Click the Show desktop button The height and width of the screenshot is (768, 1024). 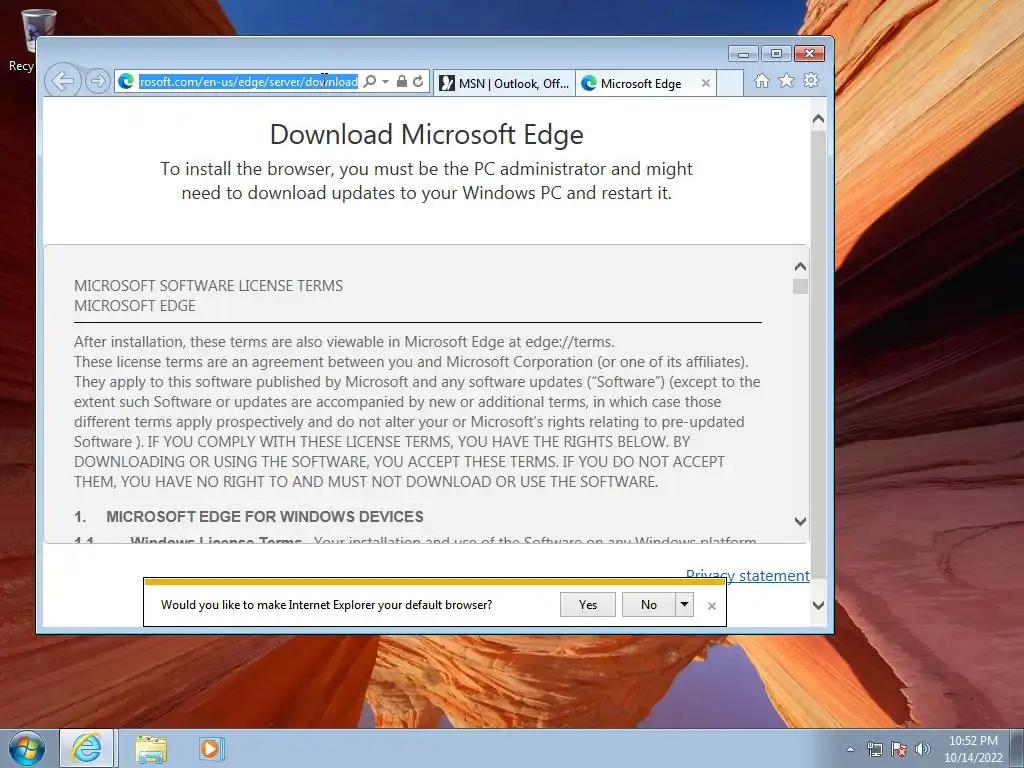coord(1017,748)
